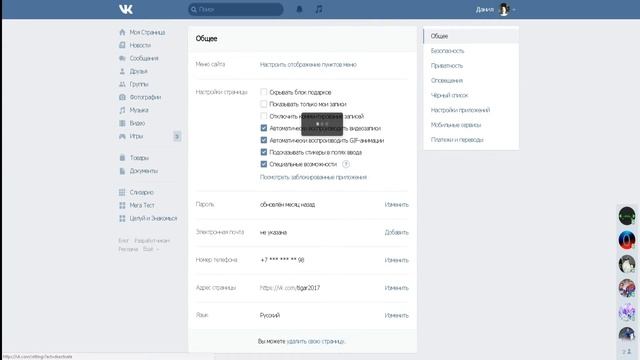
Task: Go to Моя Страница via home icon
Action: tap(142, 32)
